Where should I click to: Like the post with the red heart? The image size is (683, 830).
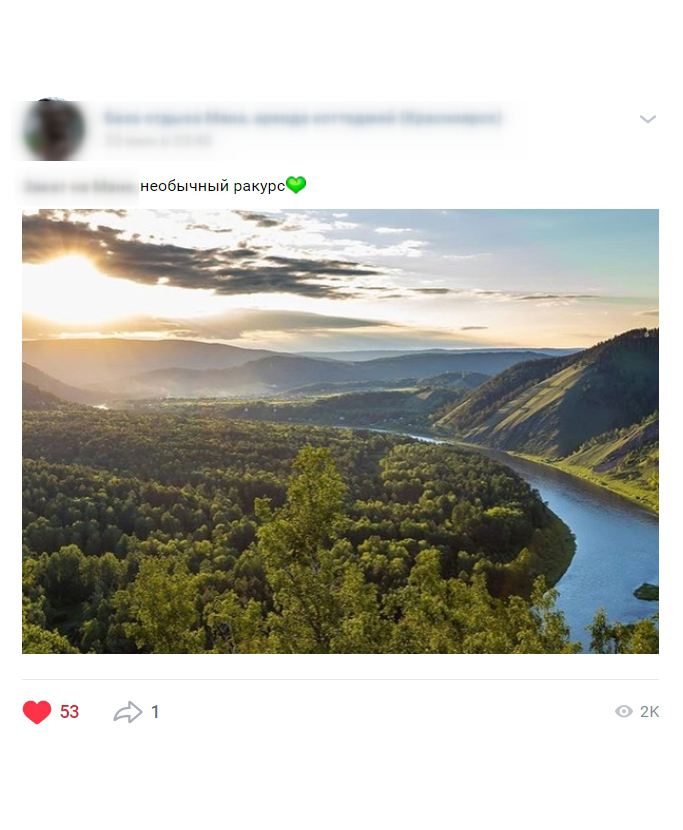pyautogui.click(x=37, y=711)
